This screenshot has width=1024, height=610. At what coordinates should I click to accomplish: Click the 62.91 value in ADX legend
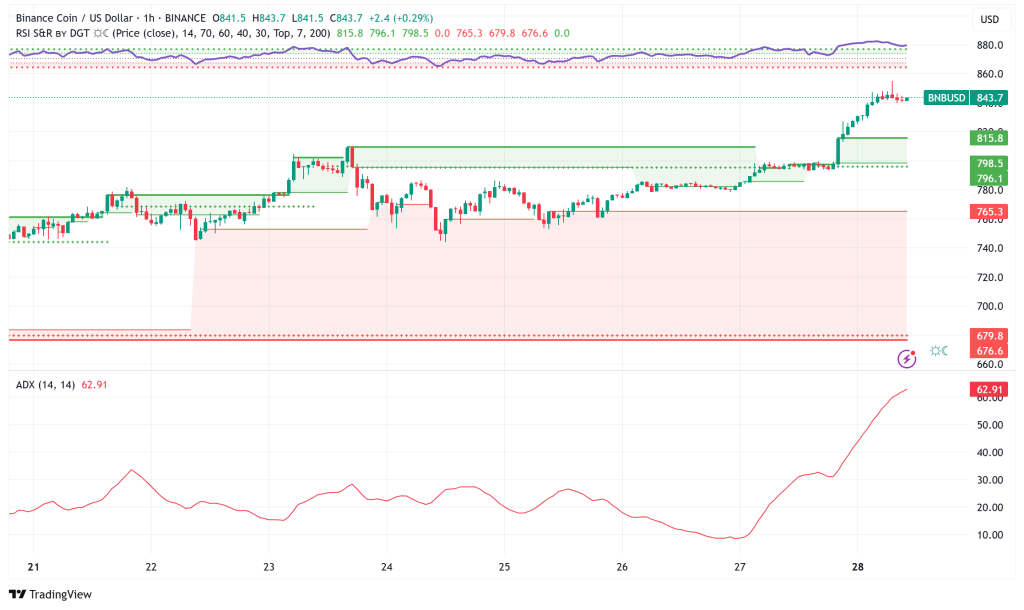94,385
